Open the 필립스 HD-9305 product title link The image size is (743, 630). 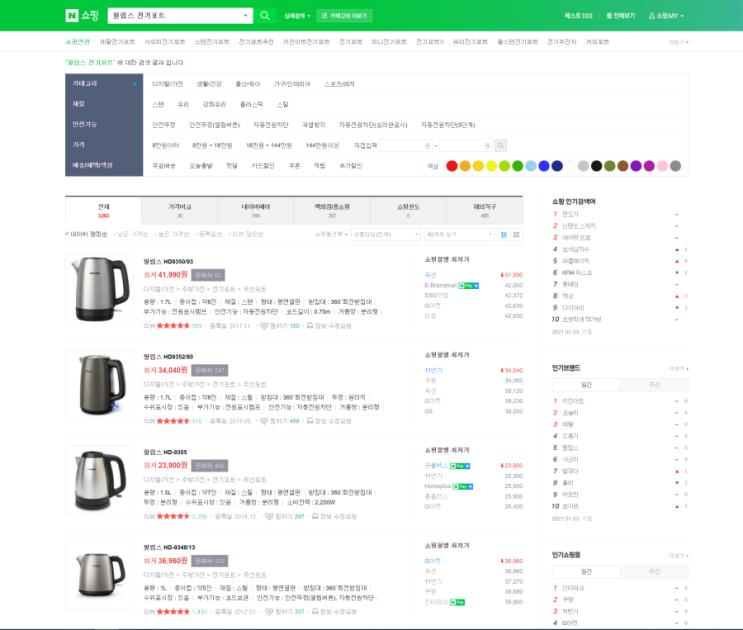coord(165,452)
